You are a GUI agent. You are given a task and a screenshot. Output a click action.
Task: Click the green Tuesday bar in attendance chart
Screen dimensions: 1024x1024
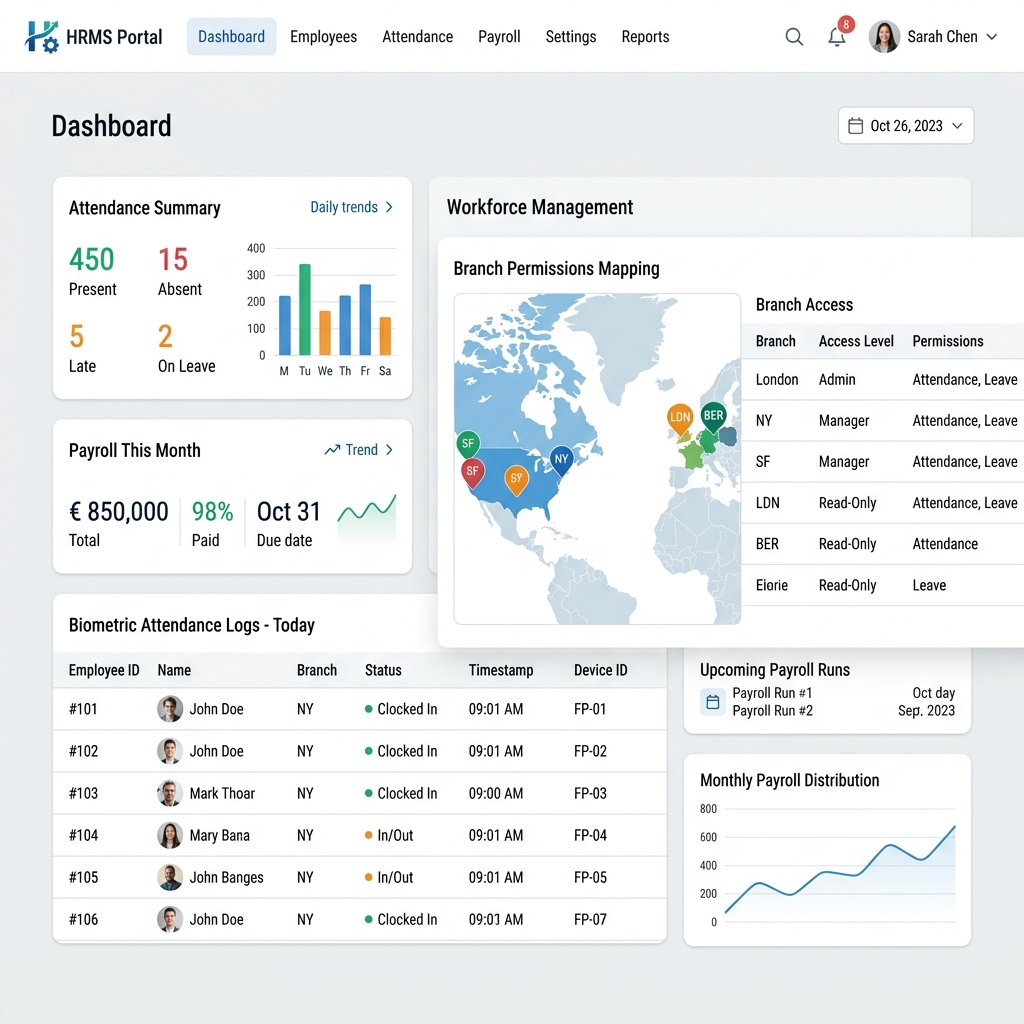tap(305, 310)
